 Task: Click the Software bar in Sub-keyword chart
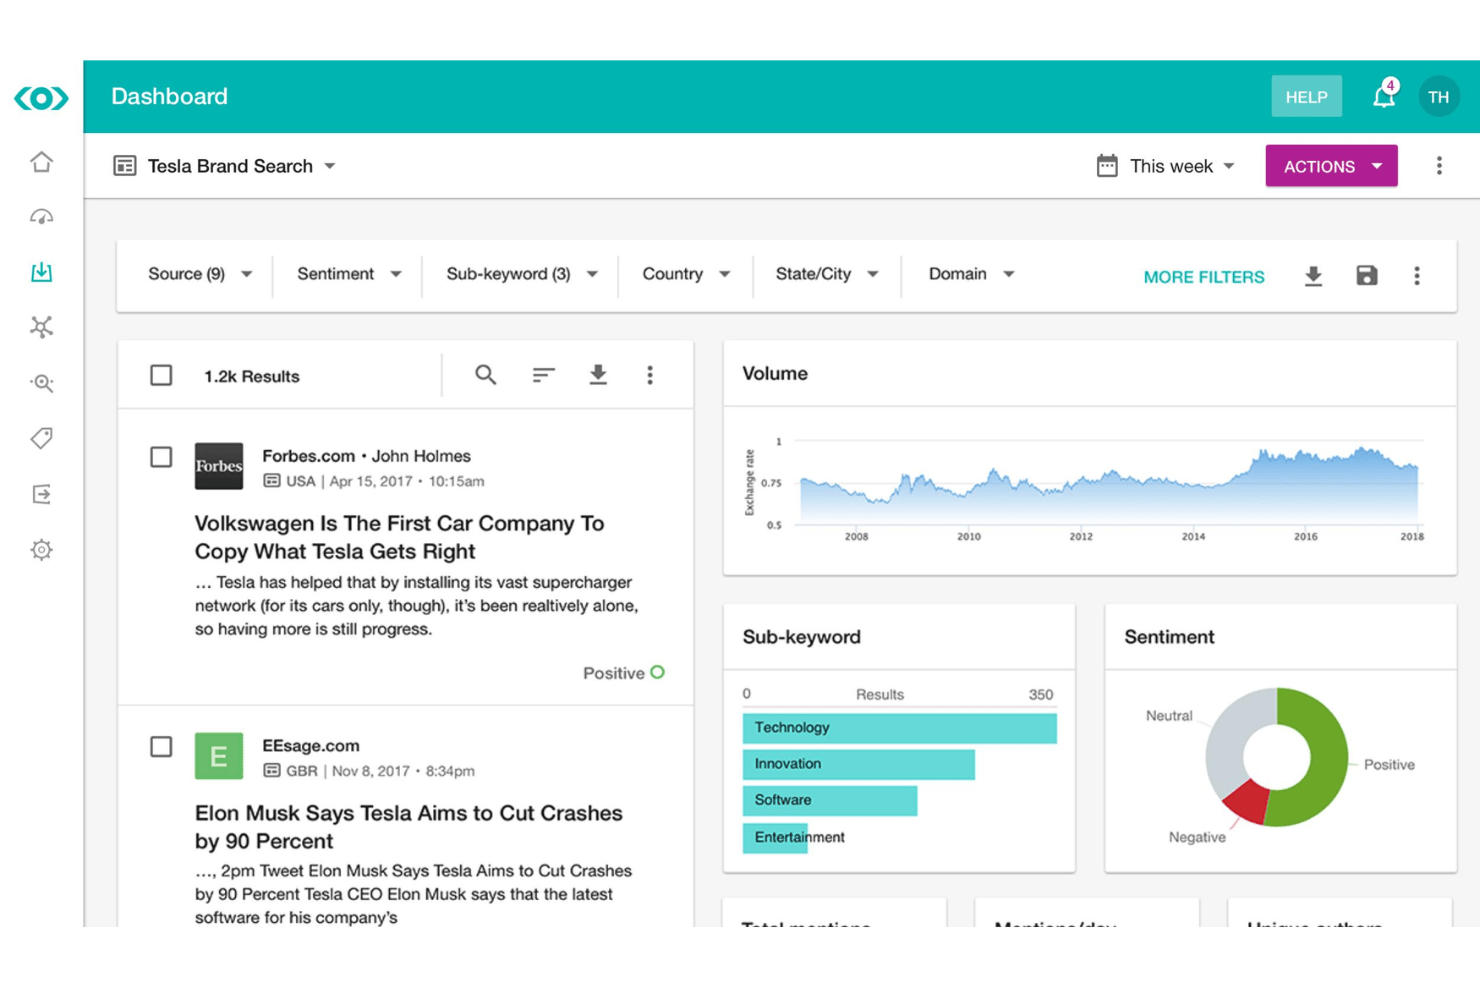click(829, 800)
